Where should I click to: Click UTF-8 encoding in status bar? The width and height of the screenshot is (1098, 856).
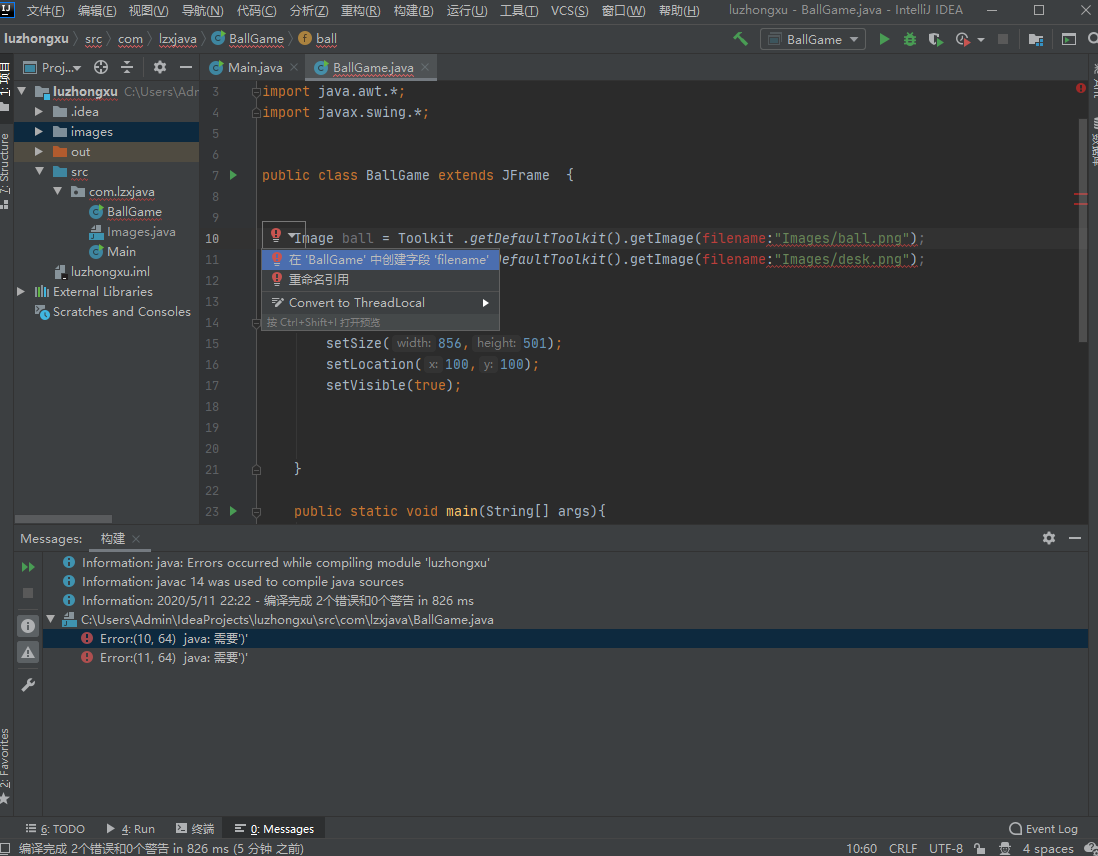945,848
